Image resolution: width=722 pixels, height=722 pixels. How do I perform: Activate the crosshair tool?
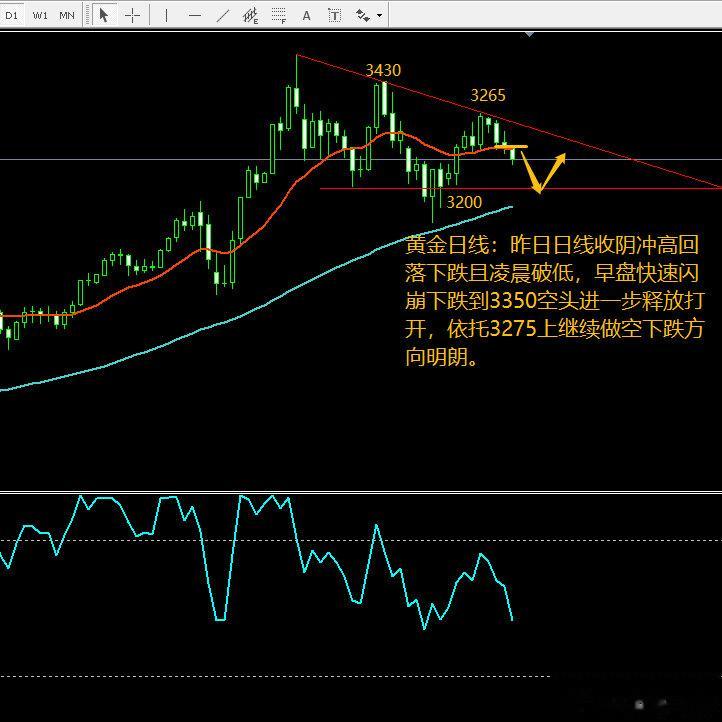click(133, 16)
